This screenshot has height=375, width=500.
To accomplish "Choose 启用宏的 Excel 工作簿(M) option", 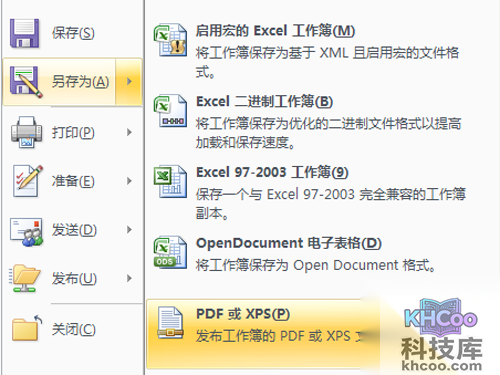I will [x=275, y=31].
